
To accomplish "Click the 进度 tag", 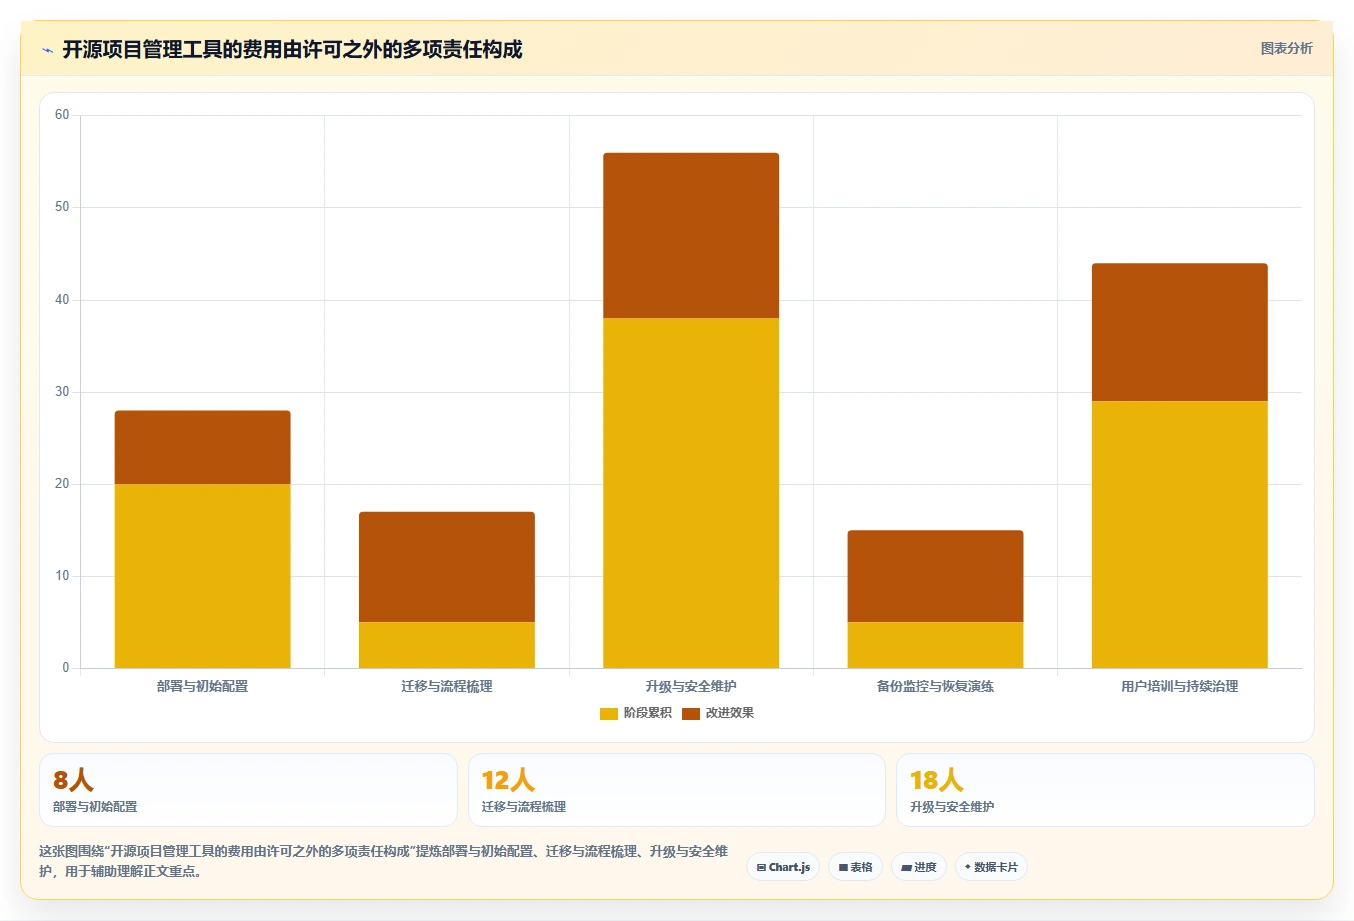I will (x=919, y=867).
